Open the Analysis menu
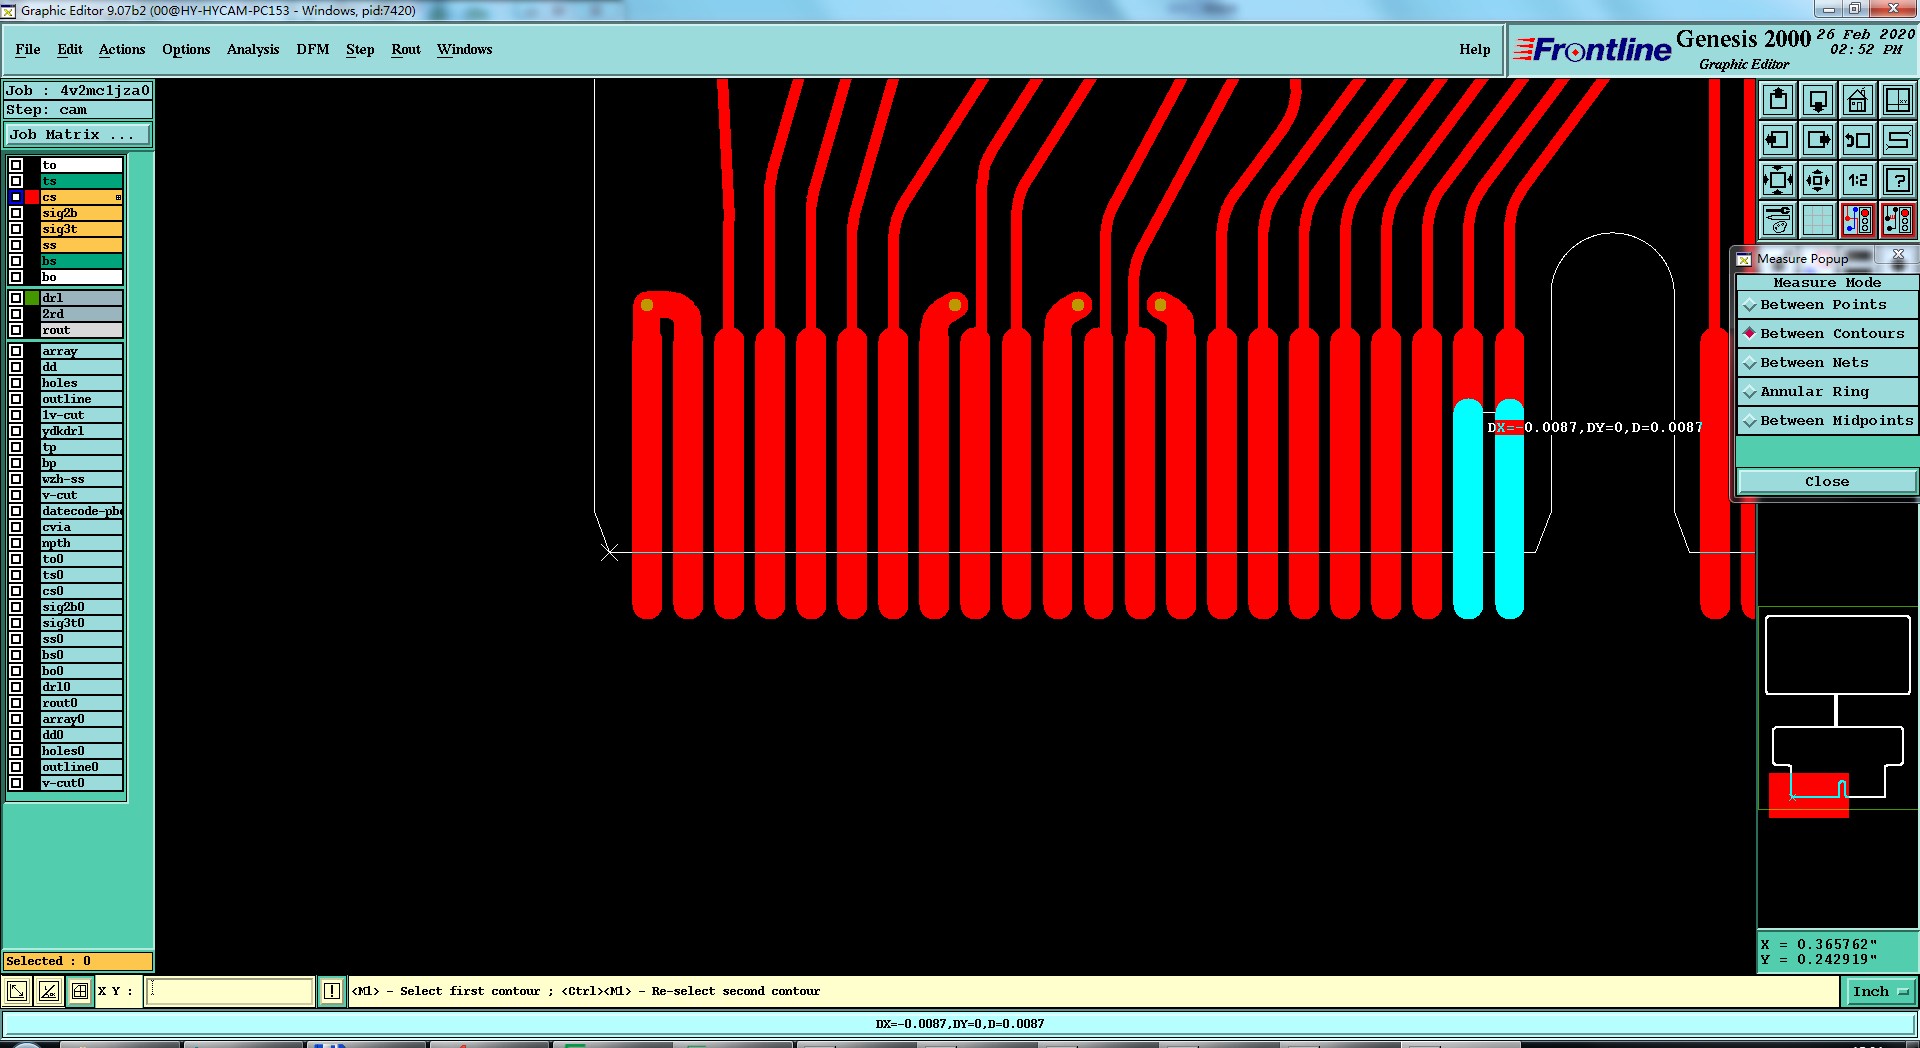This screenshot has height=1048, width=1920. tap(253, 49)
